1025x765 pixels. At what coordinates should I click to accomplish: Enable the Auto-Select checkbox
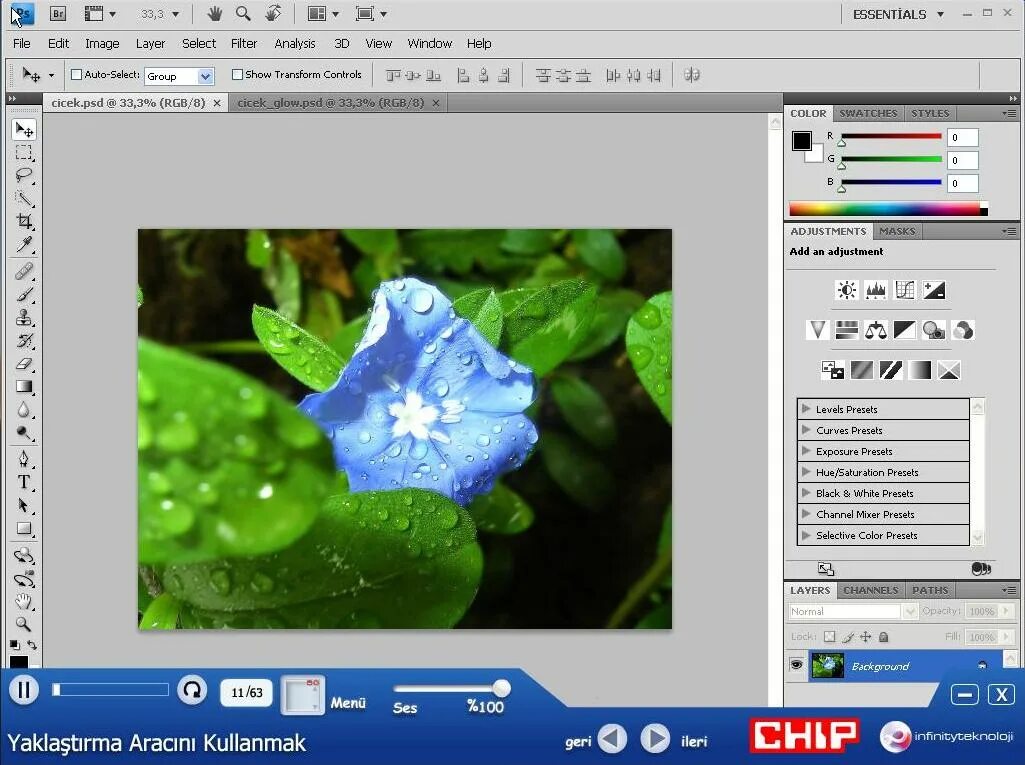coord(76,75)
